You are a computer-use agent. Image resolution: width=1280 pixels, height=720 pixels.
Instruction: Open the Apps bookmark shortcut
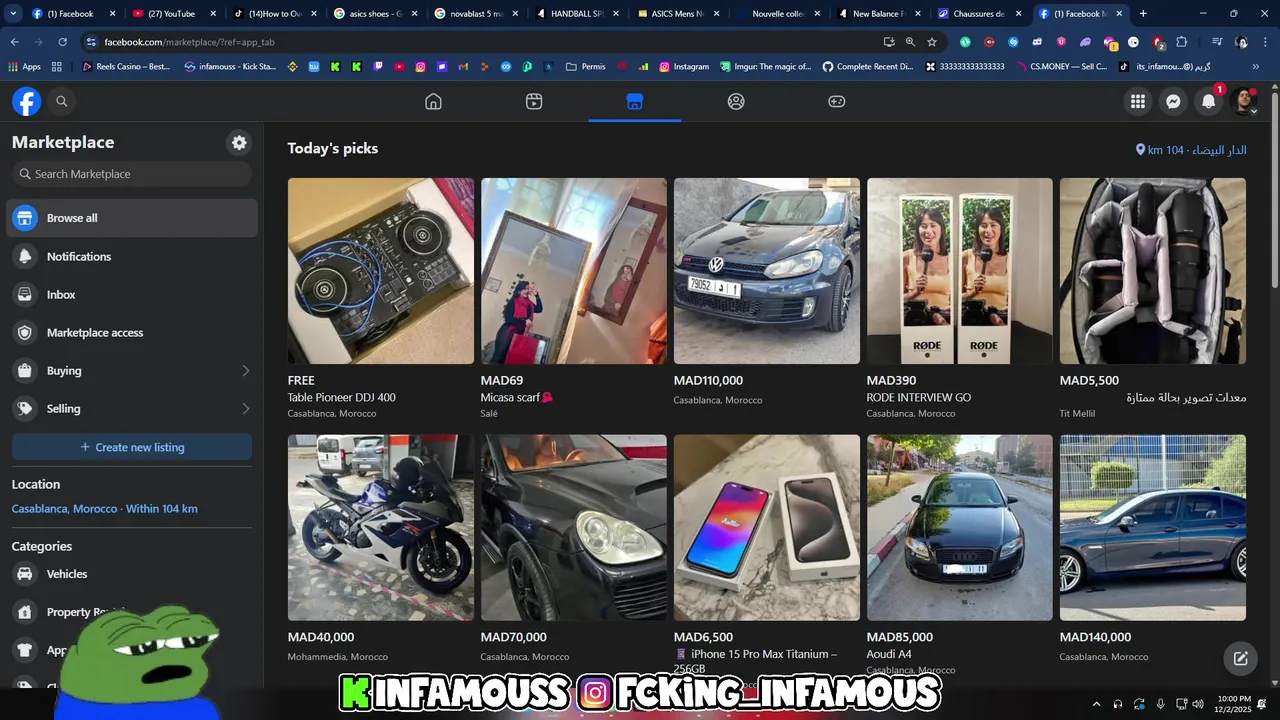(25, 67)
